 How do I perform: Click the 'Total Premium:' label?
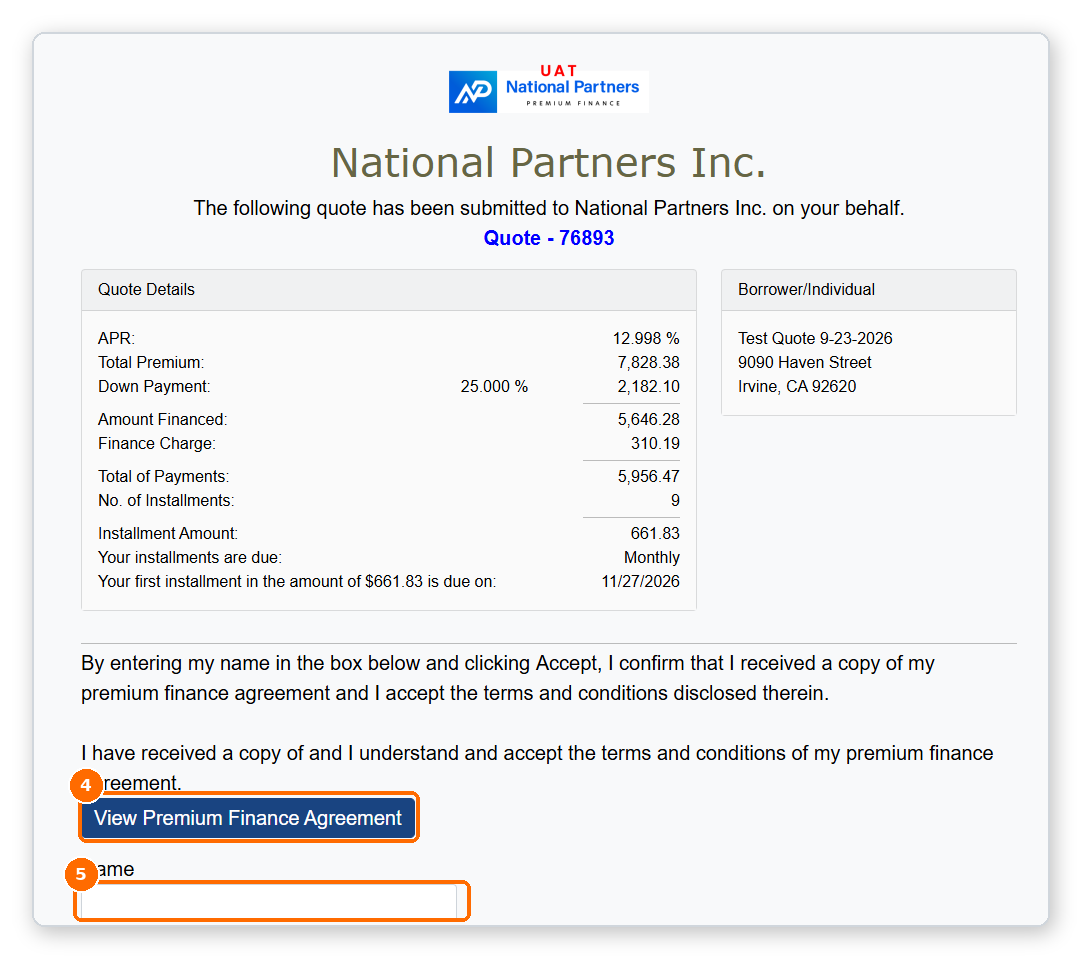[x=151, y=363]
